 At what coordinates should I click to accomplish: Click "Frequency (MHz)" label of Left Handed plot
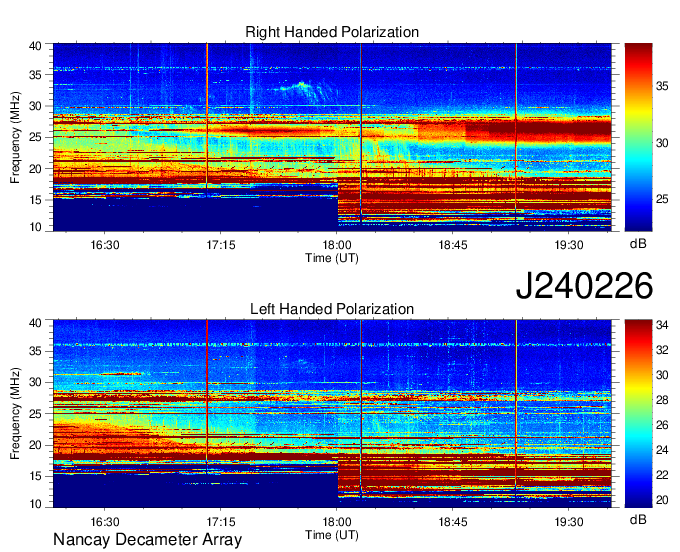15,414
